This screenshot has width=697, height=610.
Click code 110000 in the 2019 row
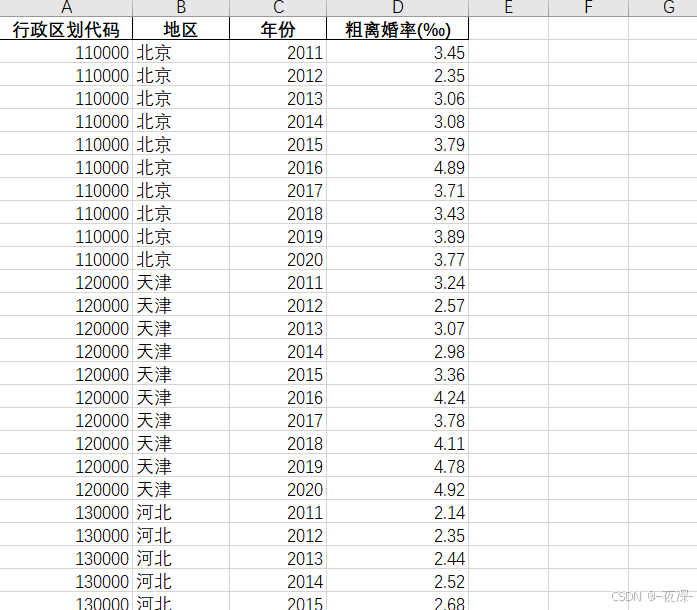coord(66,237)
